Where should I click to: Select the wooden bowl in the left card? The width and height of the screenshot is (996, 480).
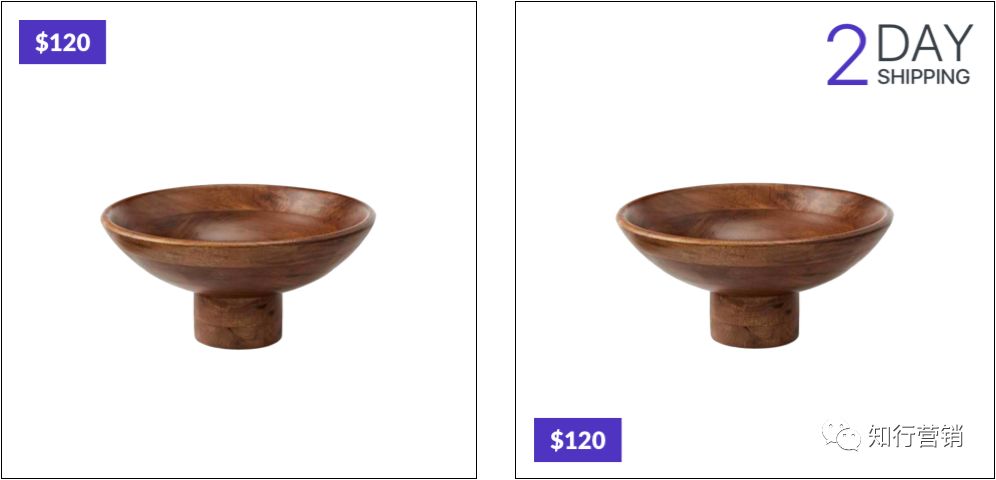click(x=238, y=266)
